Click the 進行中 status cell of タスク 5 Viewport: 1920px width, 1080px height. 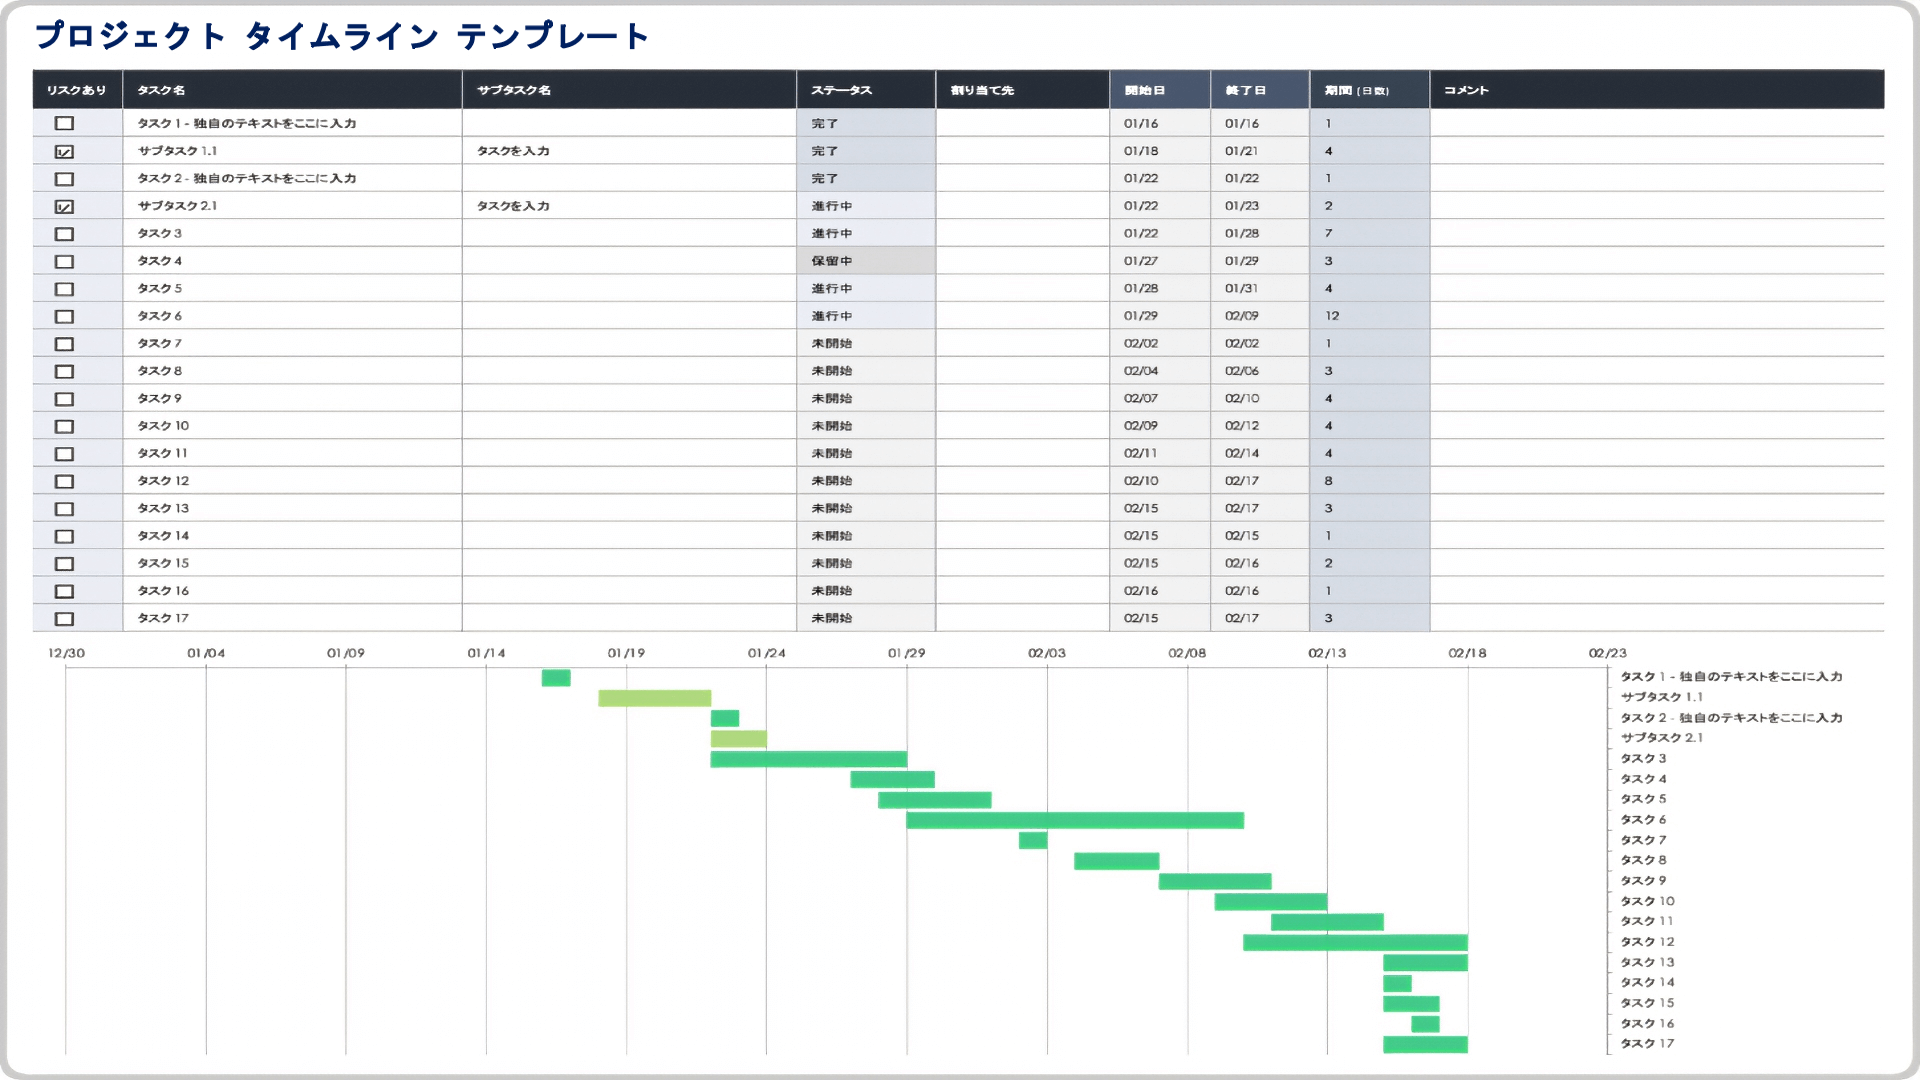click(866, 288)
